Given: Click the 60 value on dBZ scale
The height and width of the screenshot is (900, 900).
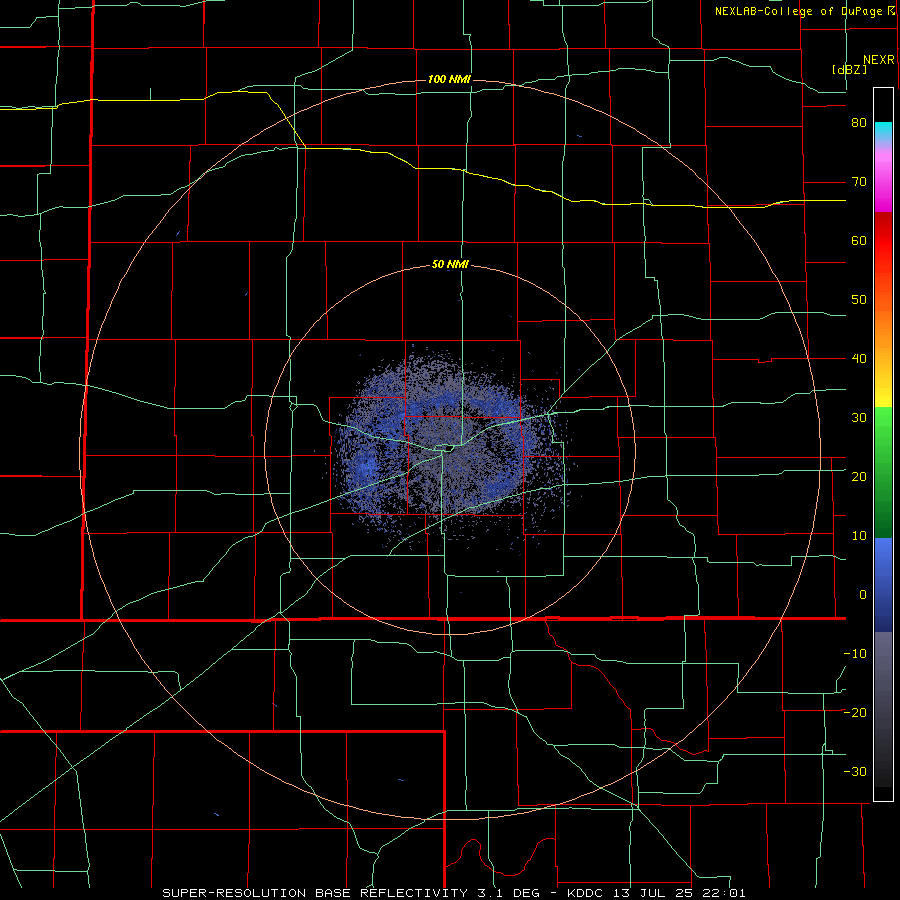Looking at the screenshot, I should (859, 241).
